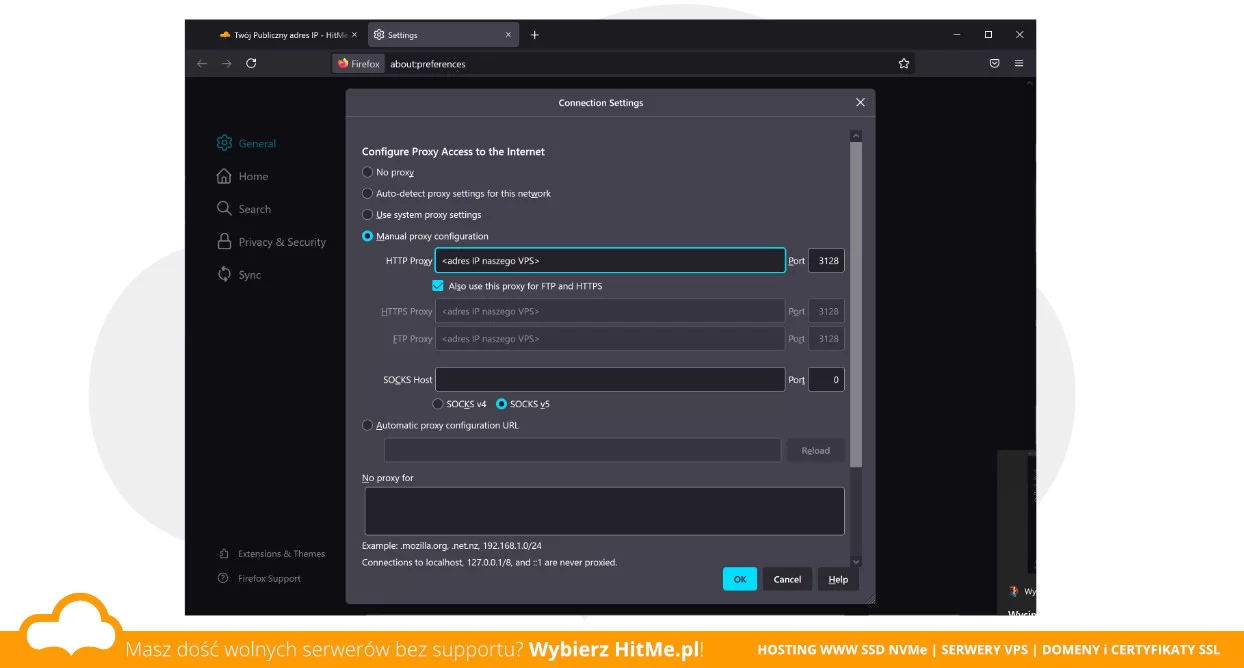Click the SOCKS port field showing 0
1244x668 pixels.
point(826,380)
